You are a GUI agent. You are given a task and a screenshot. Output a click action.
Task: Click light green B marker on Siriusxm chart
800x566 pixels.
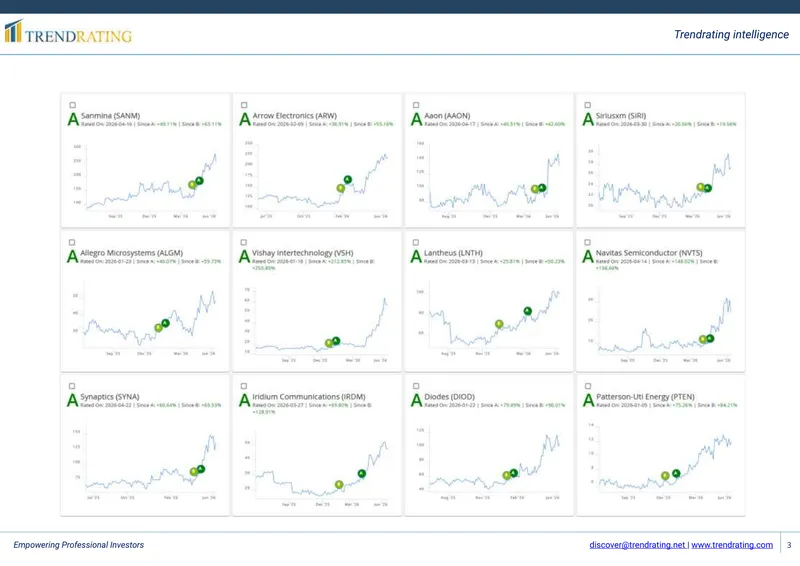[701, 187]
